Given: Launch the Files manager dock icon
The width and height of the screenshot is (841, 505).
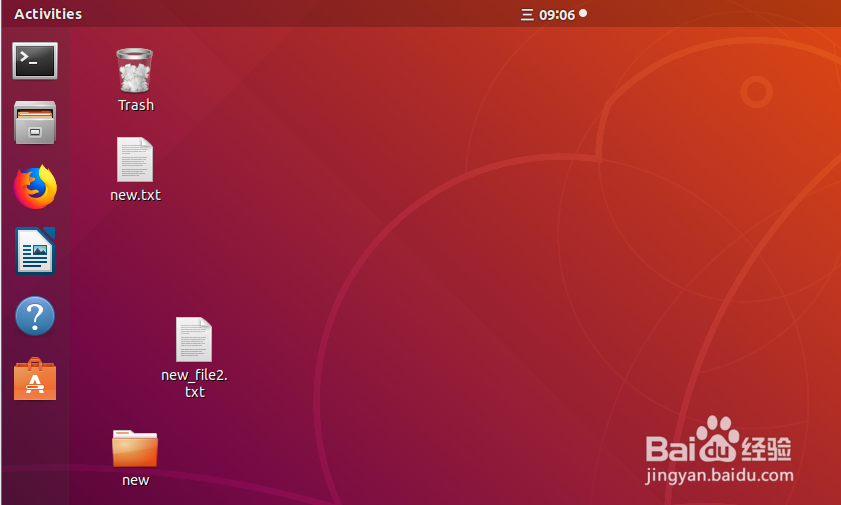Looking at the screenshot, I should 35,123.
